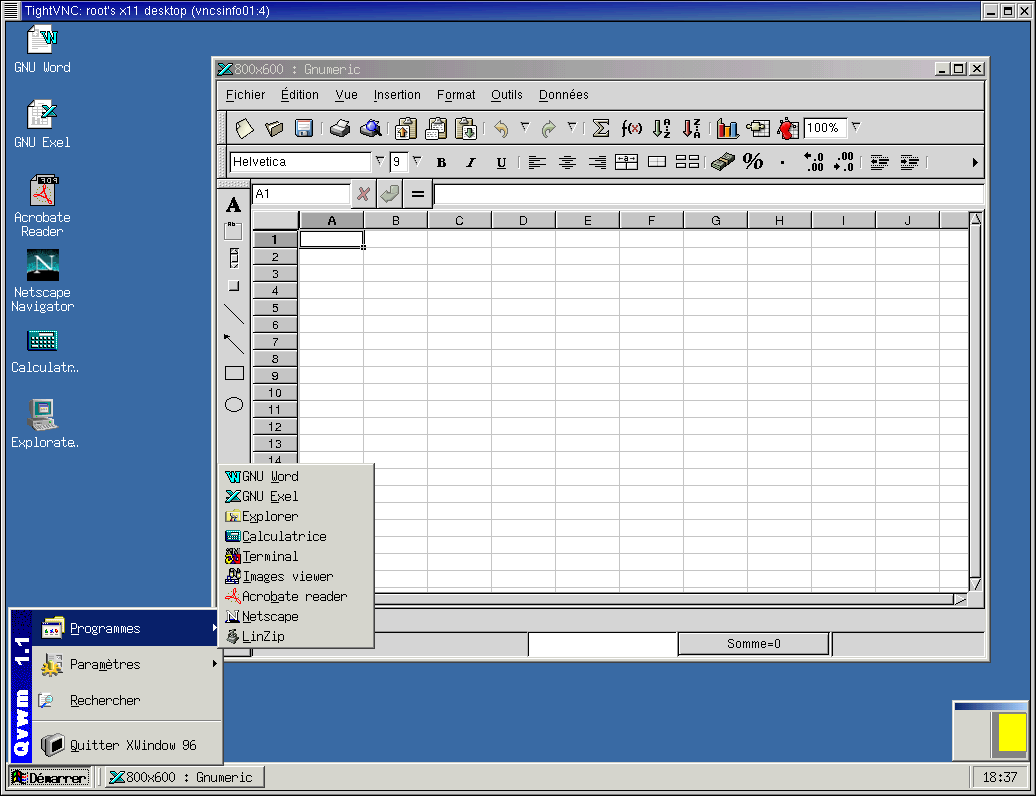The height and width of the screenshot is (796, 1036).
Task: Click the decrease decimals icon
Action: (844, 162)
